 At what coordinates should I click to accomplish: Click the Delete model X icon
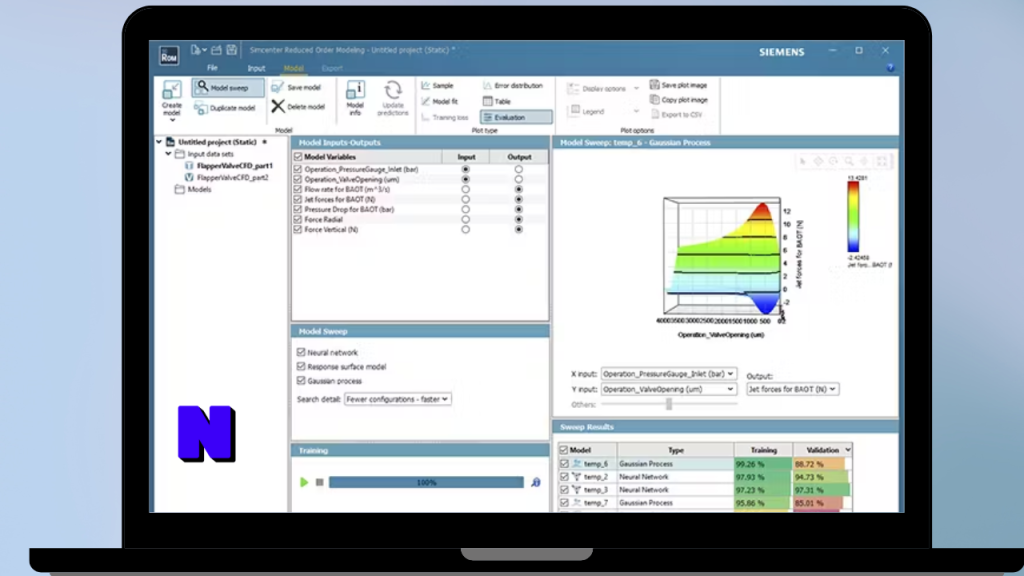(x=278, y=106)
